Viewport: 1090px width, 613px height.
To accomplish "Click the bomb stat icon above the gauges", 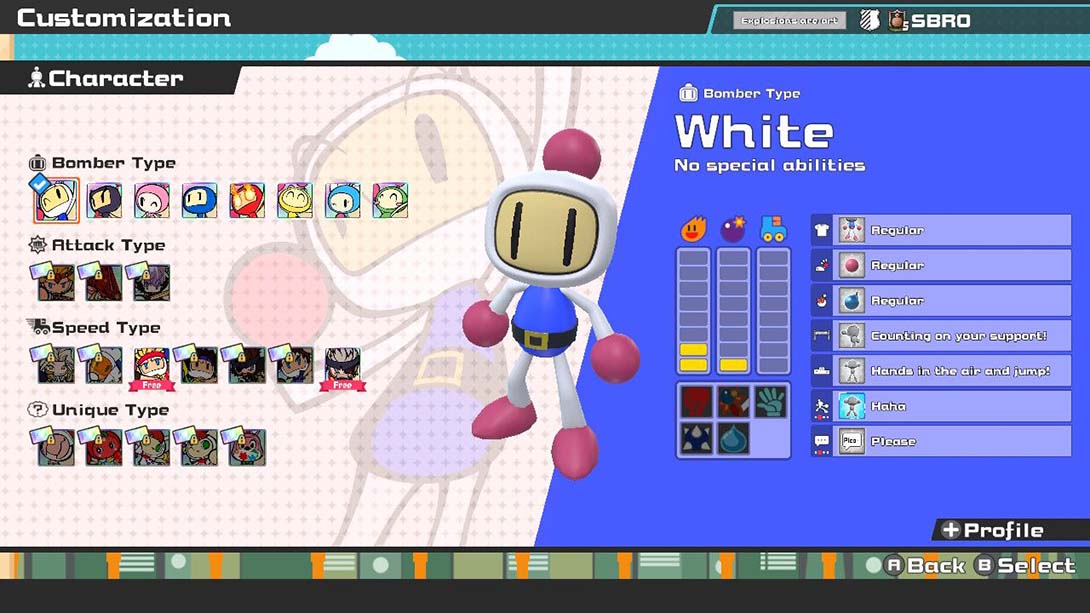I will [x=735, y=228].
